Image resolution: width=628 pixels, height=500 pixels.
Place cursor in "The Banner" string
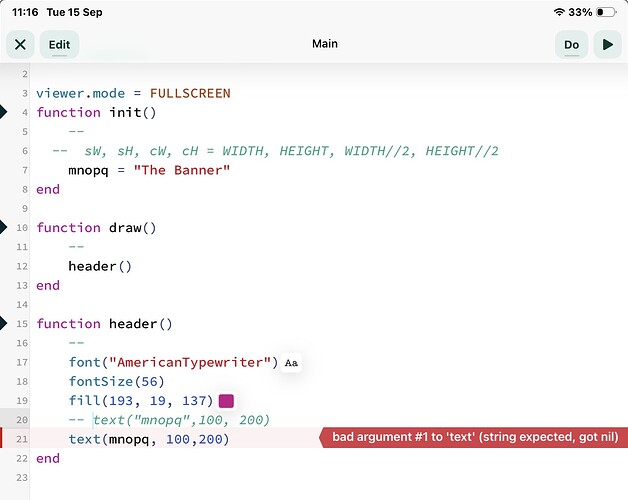[x=181, y=170]
